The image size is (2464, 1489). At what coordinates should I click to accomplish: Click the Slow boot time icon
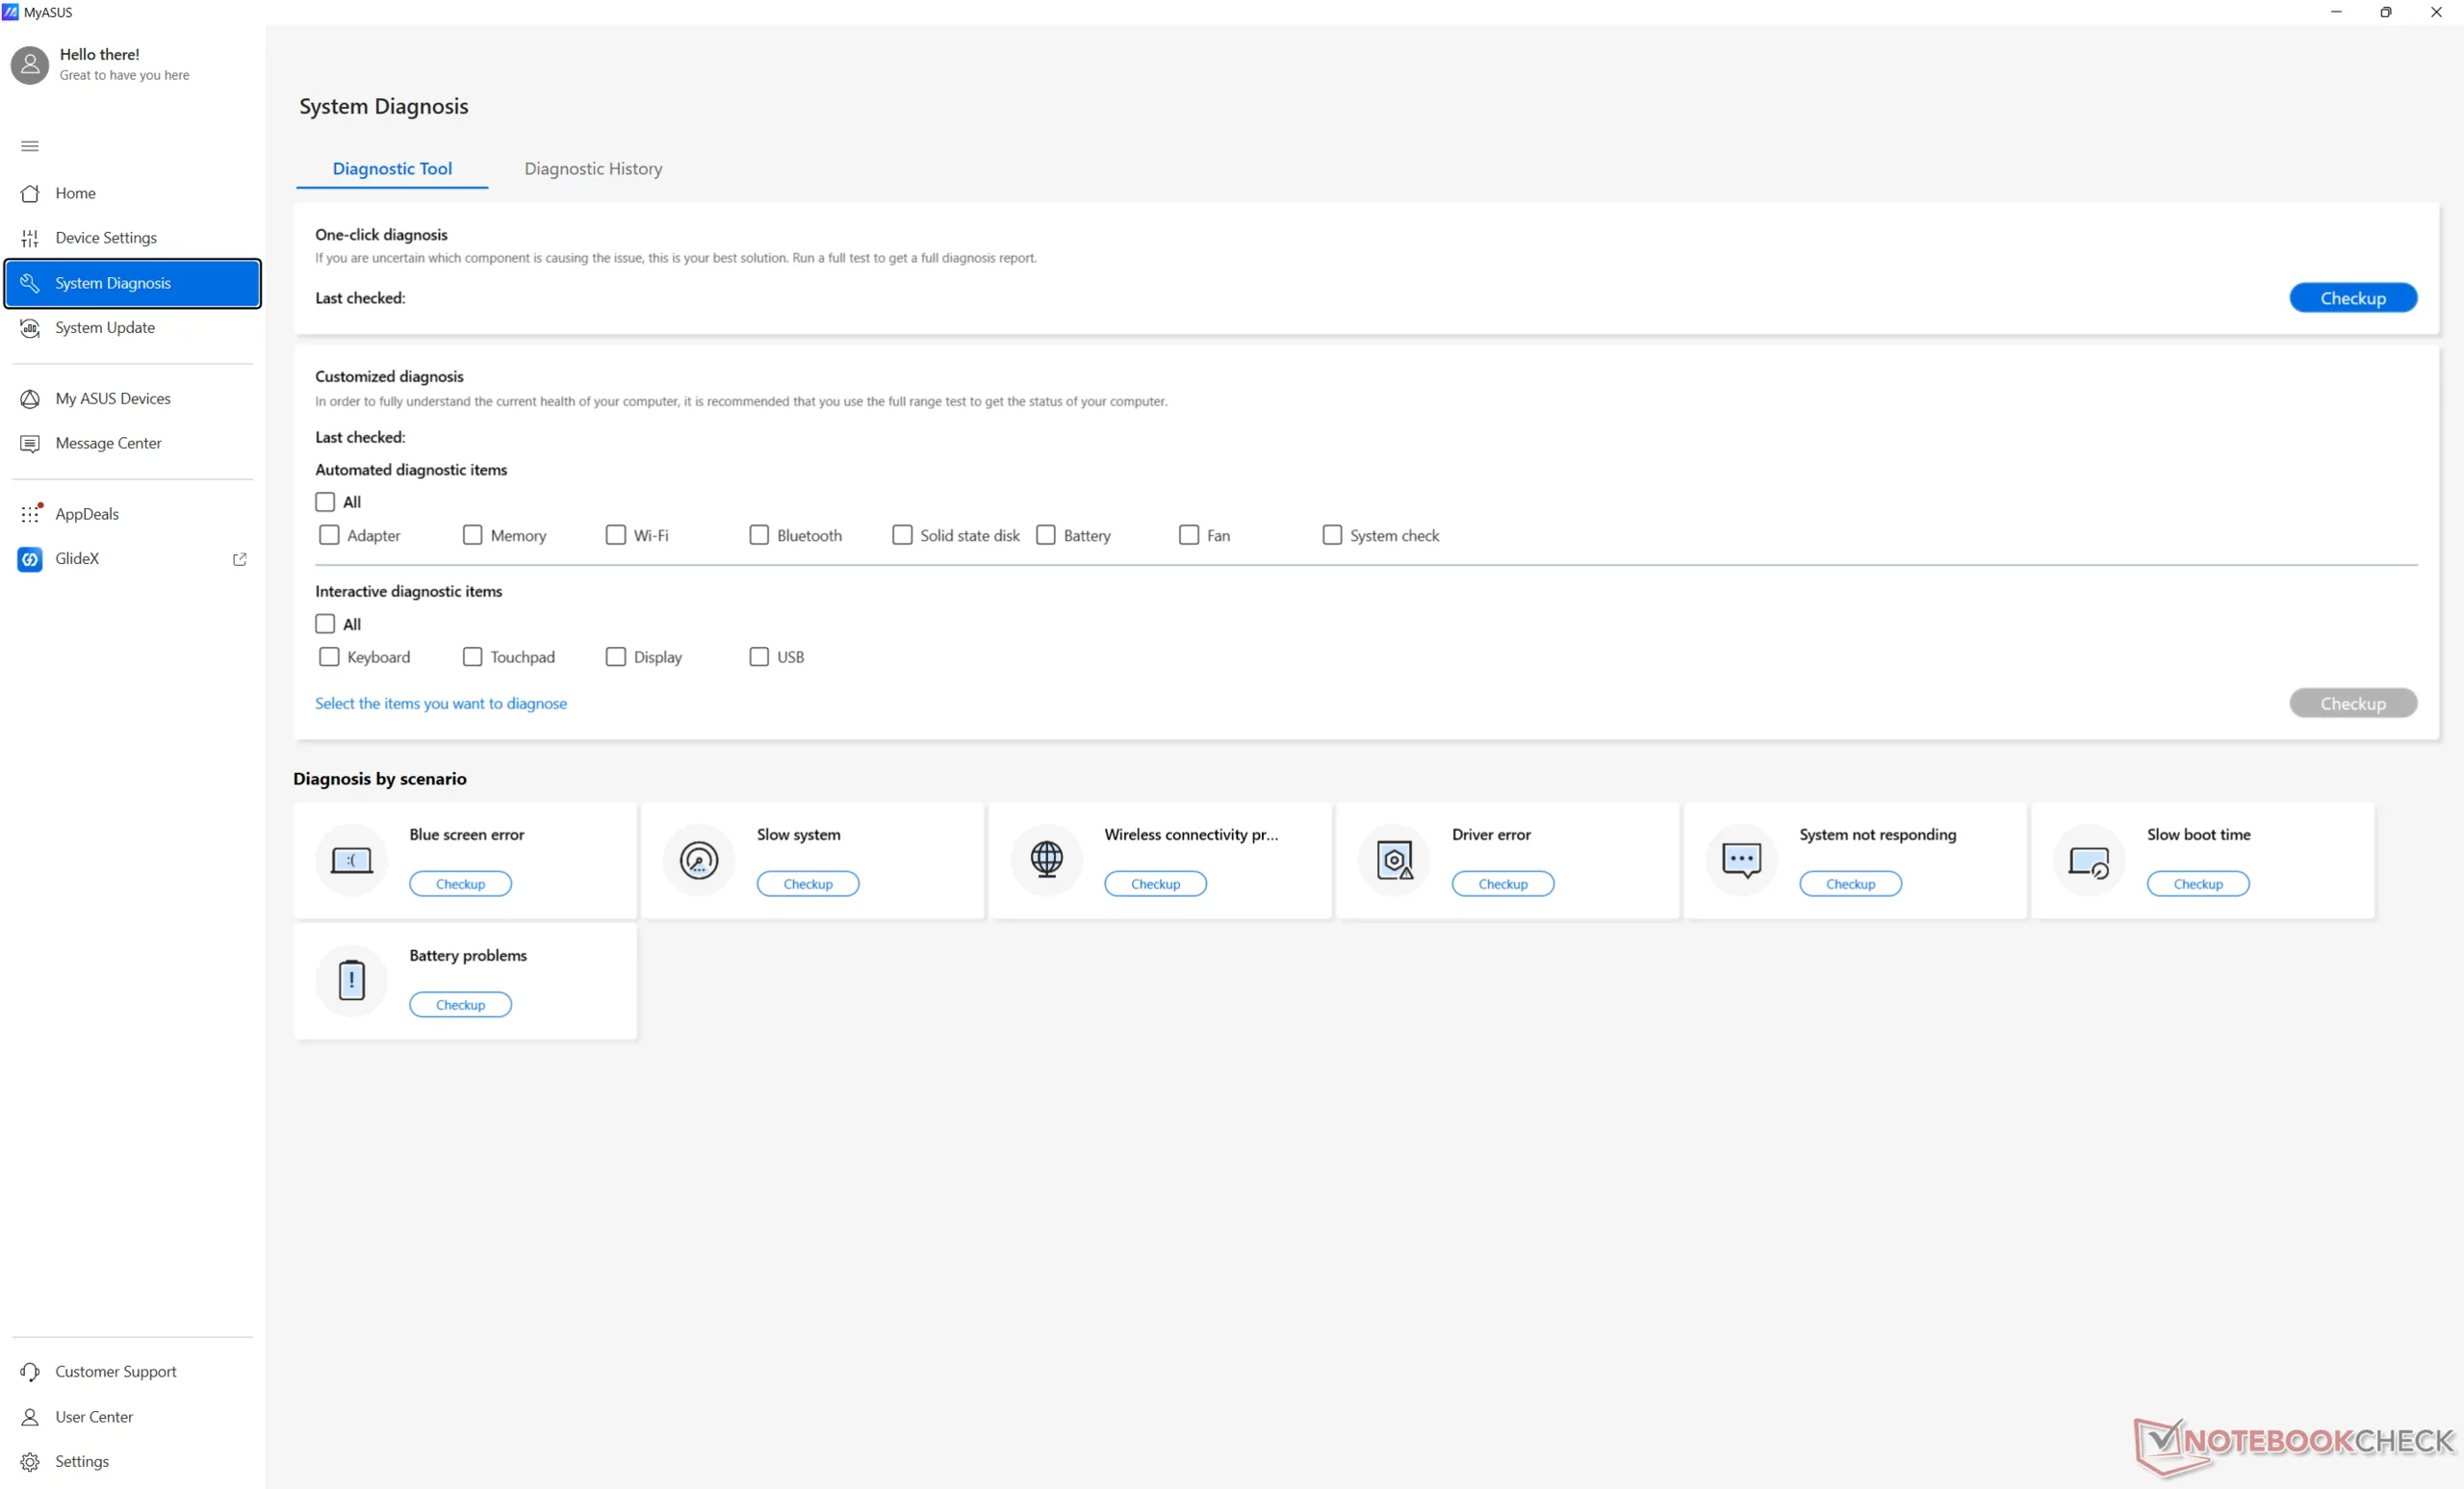[2089, 860]
